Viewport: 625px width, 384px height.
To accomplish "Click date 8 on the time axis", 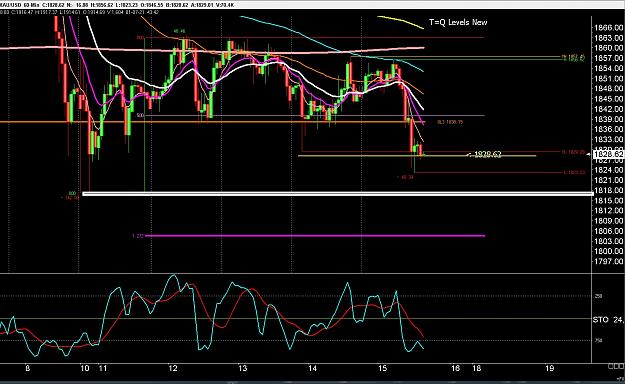I will click(x=28, y=368).
